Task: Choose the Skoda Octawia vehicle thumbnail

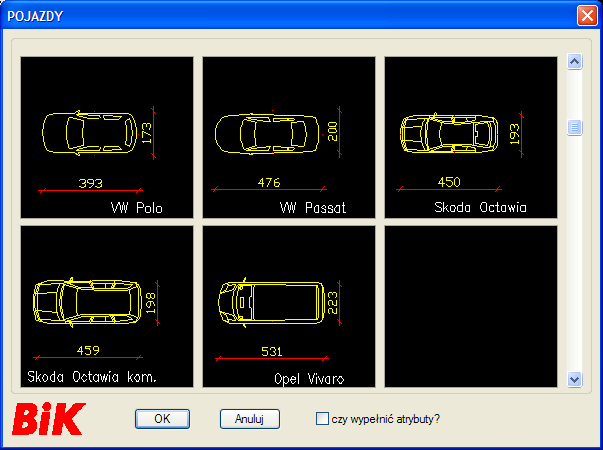Action: coord(471,137)
